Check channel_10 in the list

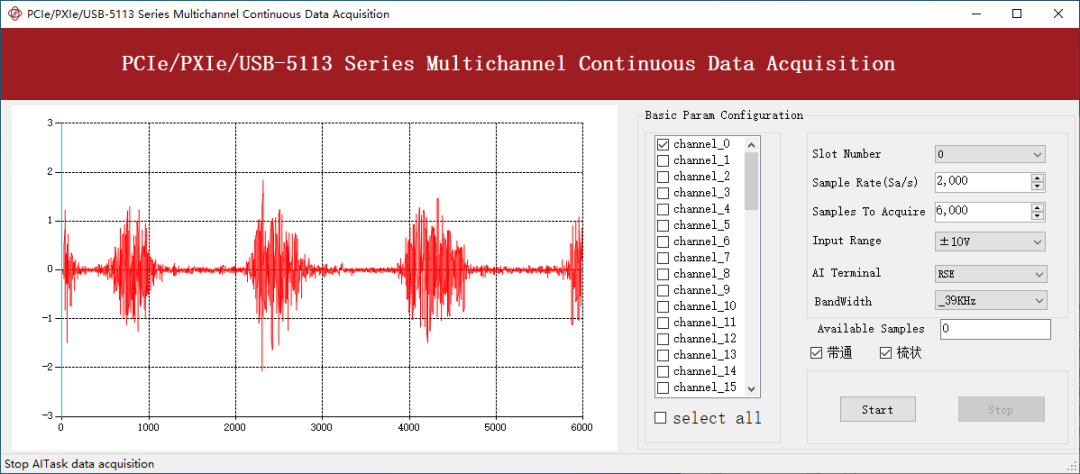pyautogui.click(x=663, y=307)
